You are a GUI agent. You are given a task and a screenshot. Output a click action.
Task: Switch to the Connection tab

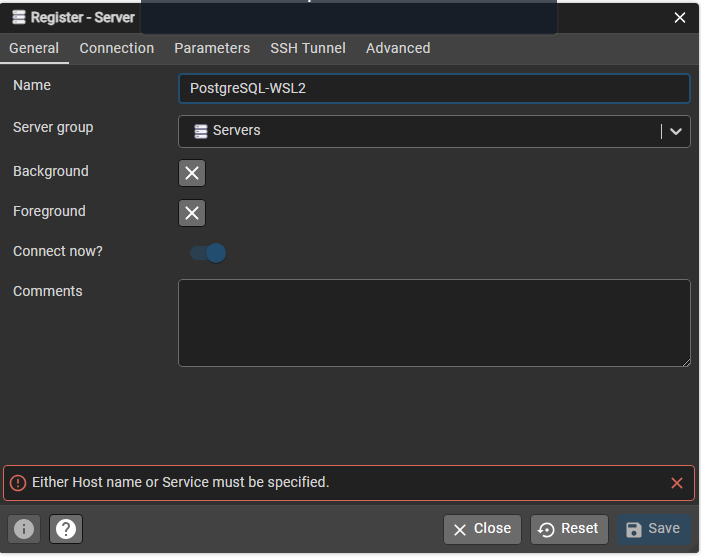(117, 48)
